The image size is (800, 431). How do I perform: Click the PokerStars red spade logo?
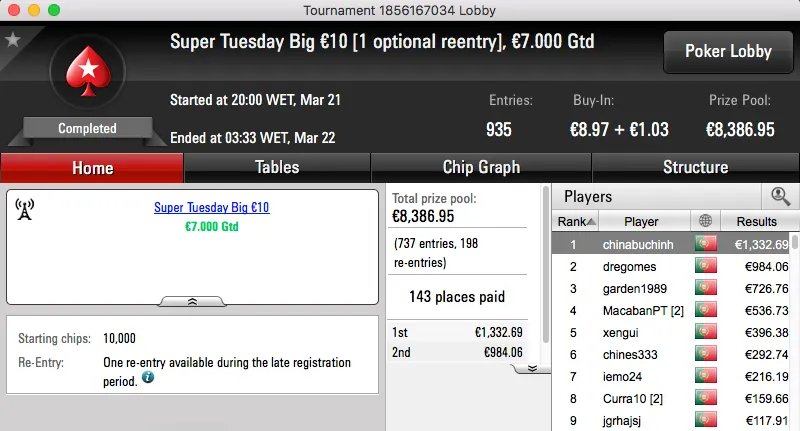(x=86, y=75)
